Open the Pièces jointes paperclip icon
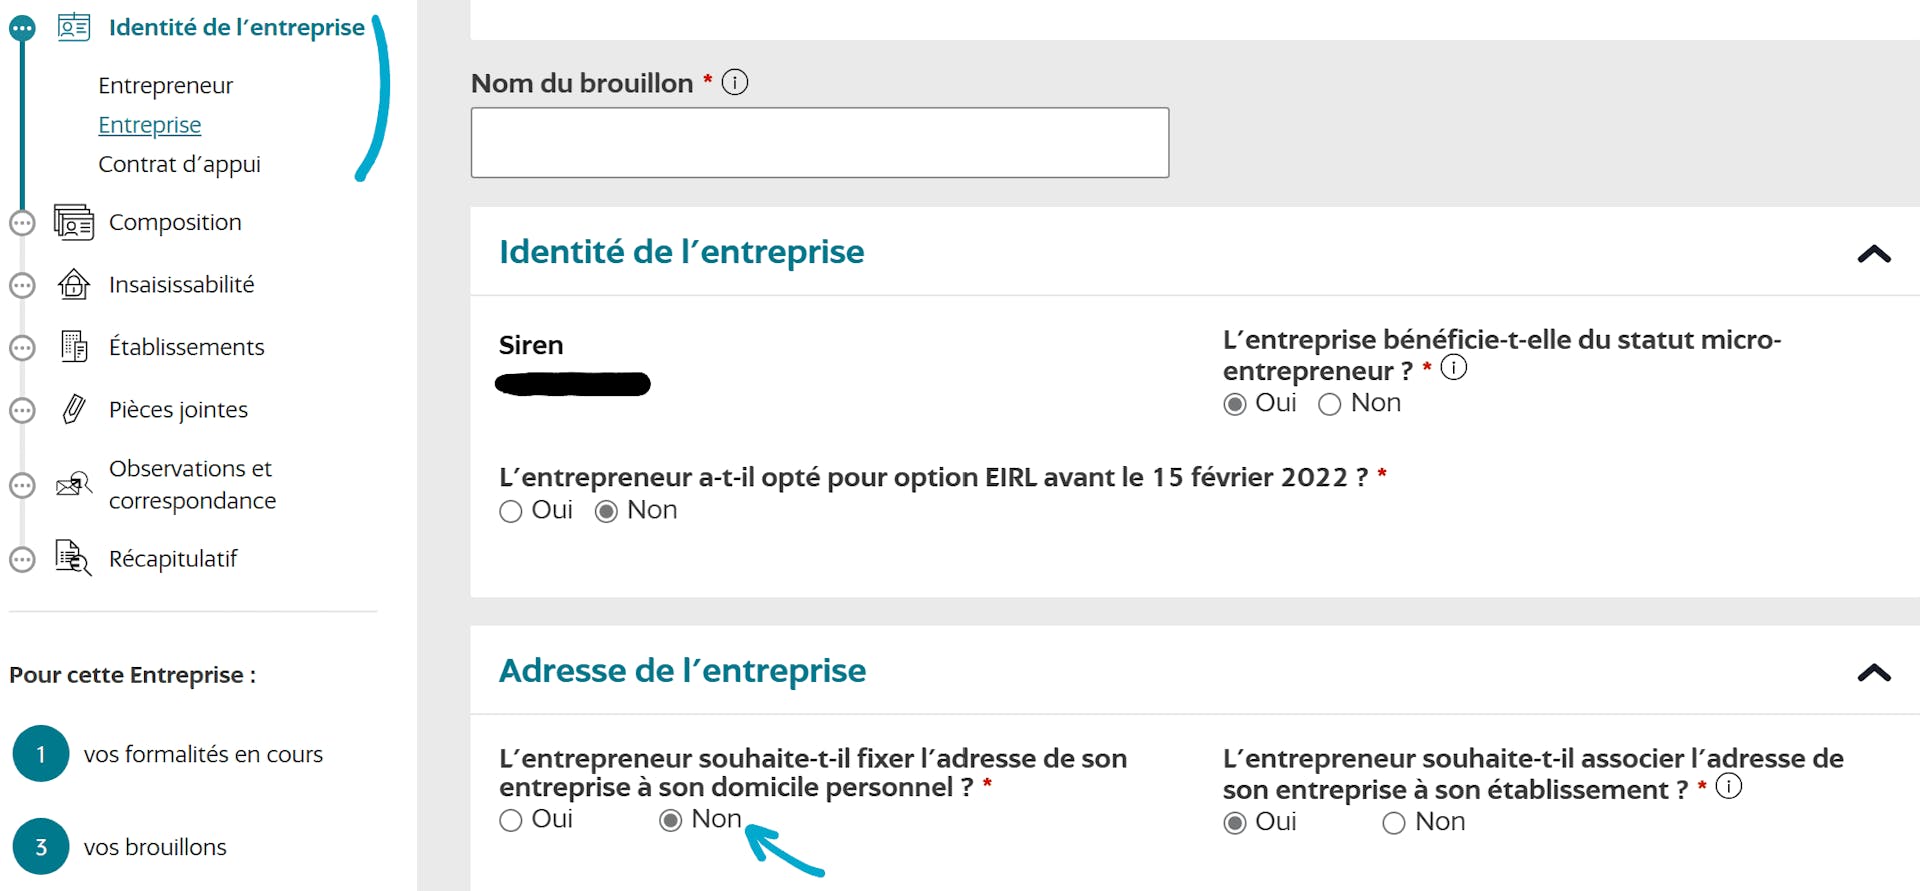Image resolution: width=1920 pixels, height=891 pixels. 72,409
